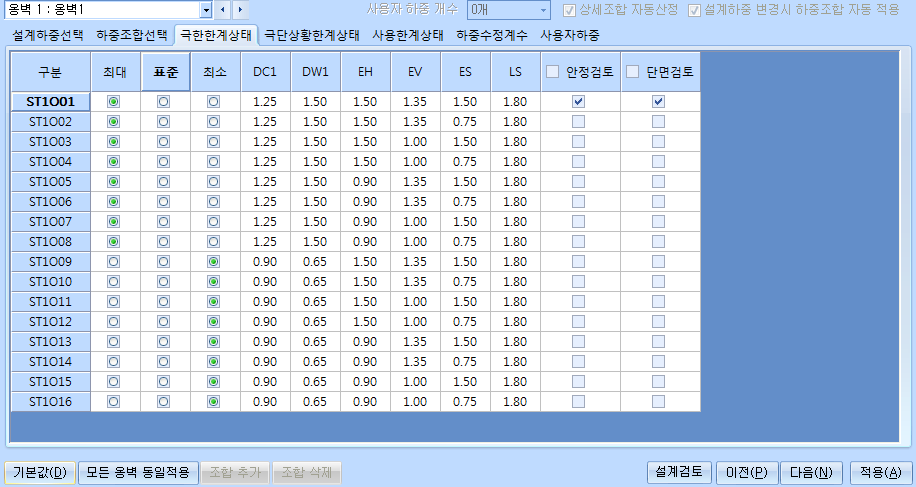Click the 최소 column header
The image size is (916, 487).
[x=216, y=72]
